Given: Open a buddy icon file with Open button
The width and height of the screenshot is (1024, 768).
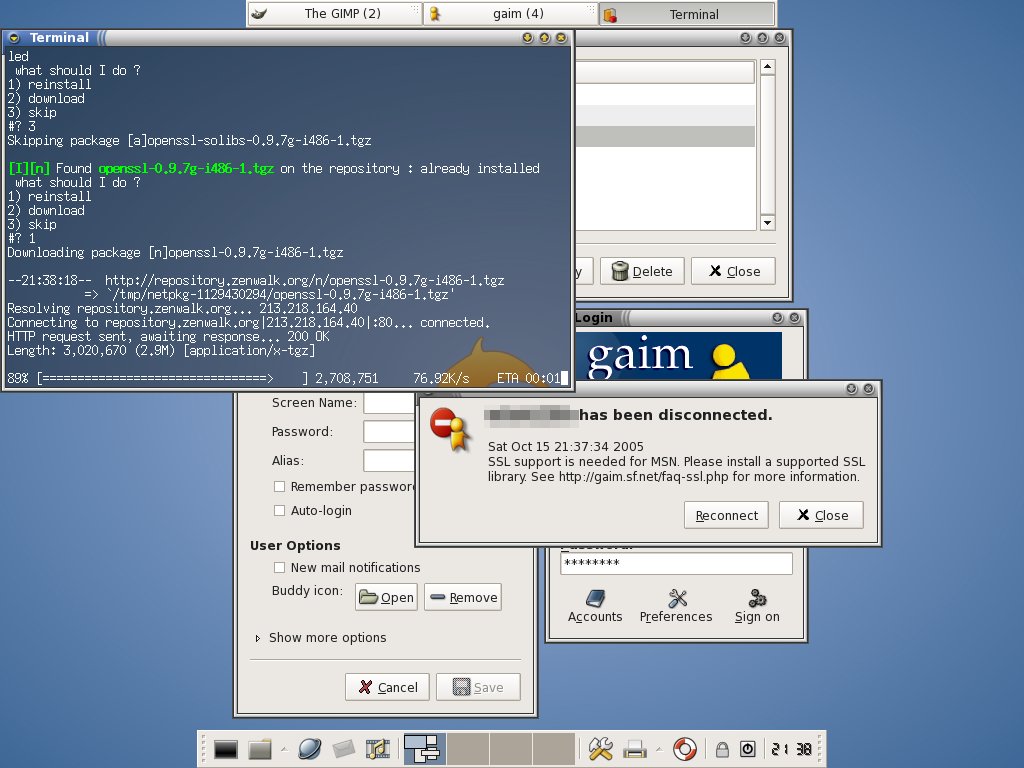Looking at the screenshot, I should pyautogui.click(x=386, y=597).
